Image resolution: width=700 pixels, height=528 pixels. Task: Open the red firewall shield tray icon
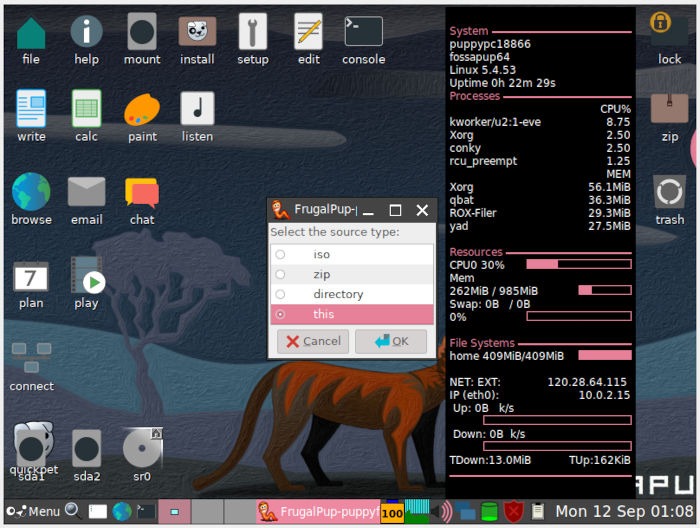(x=513, y=511)
